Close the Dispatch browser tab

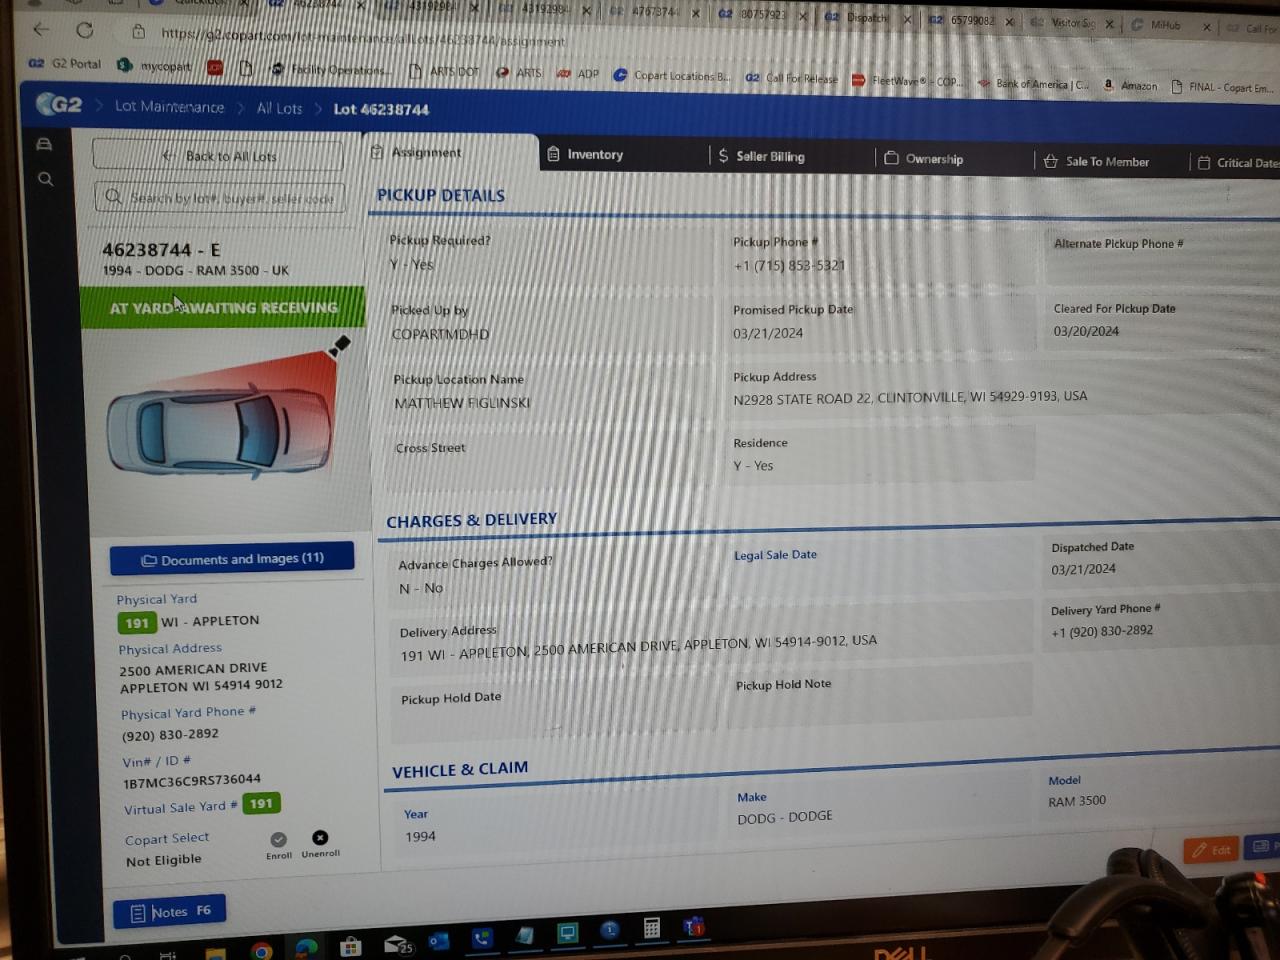pyautogui.click(x=907, y=19)
